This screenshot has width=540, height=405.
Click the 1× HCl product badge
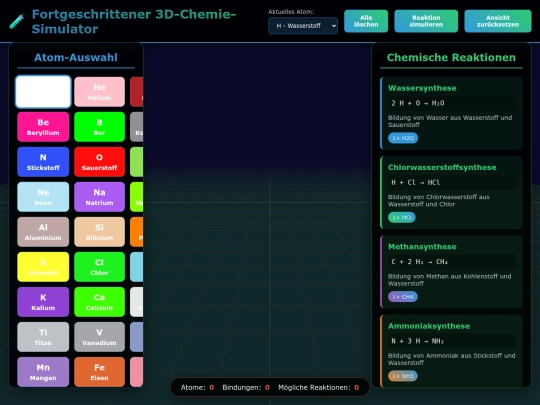[x=402, y=217]
